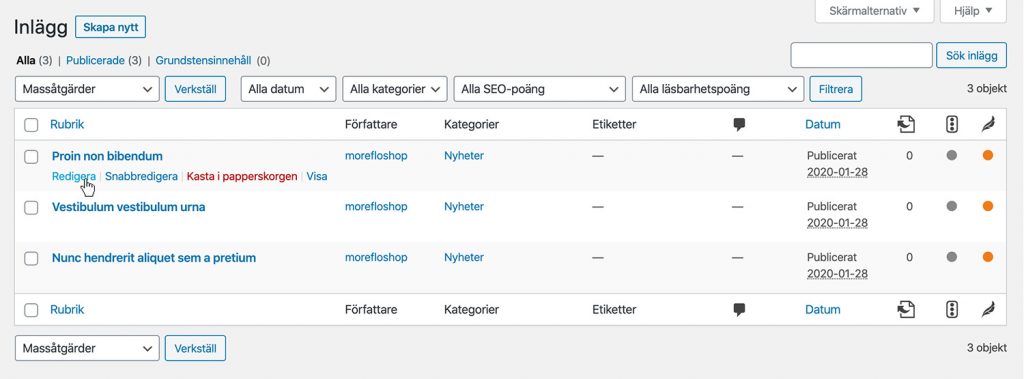Click top 3 objekt count text
The image size is (1024, 379).
[987, 88]
